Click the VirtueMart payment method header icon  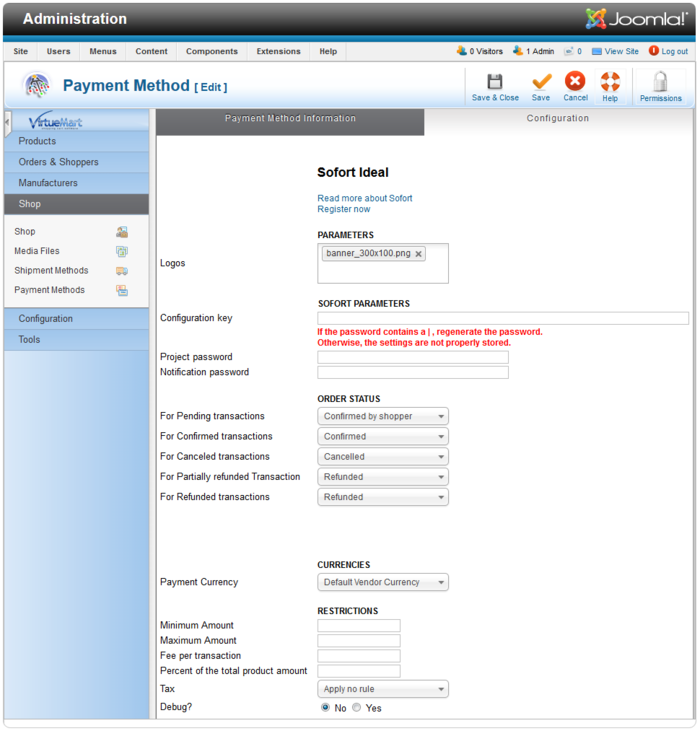[37, 85]
